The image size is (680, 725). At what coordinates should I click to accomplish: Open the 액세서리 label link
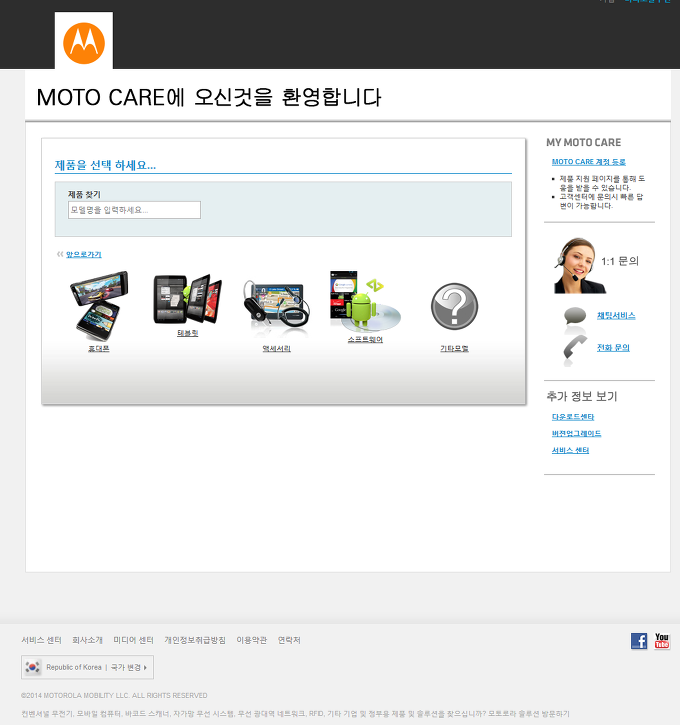pyautogui.click(x=276, y=349)
